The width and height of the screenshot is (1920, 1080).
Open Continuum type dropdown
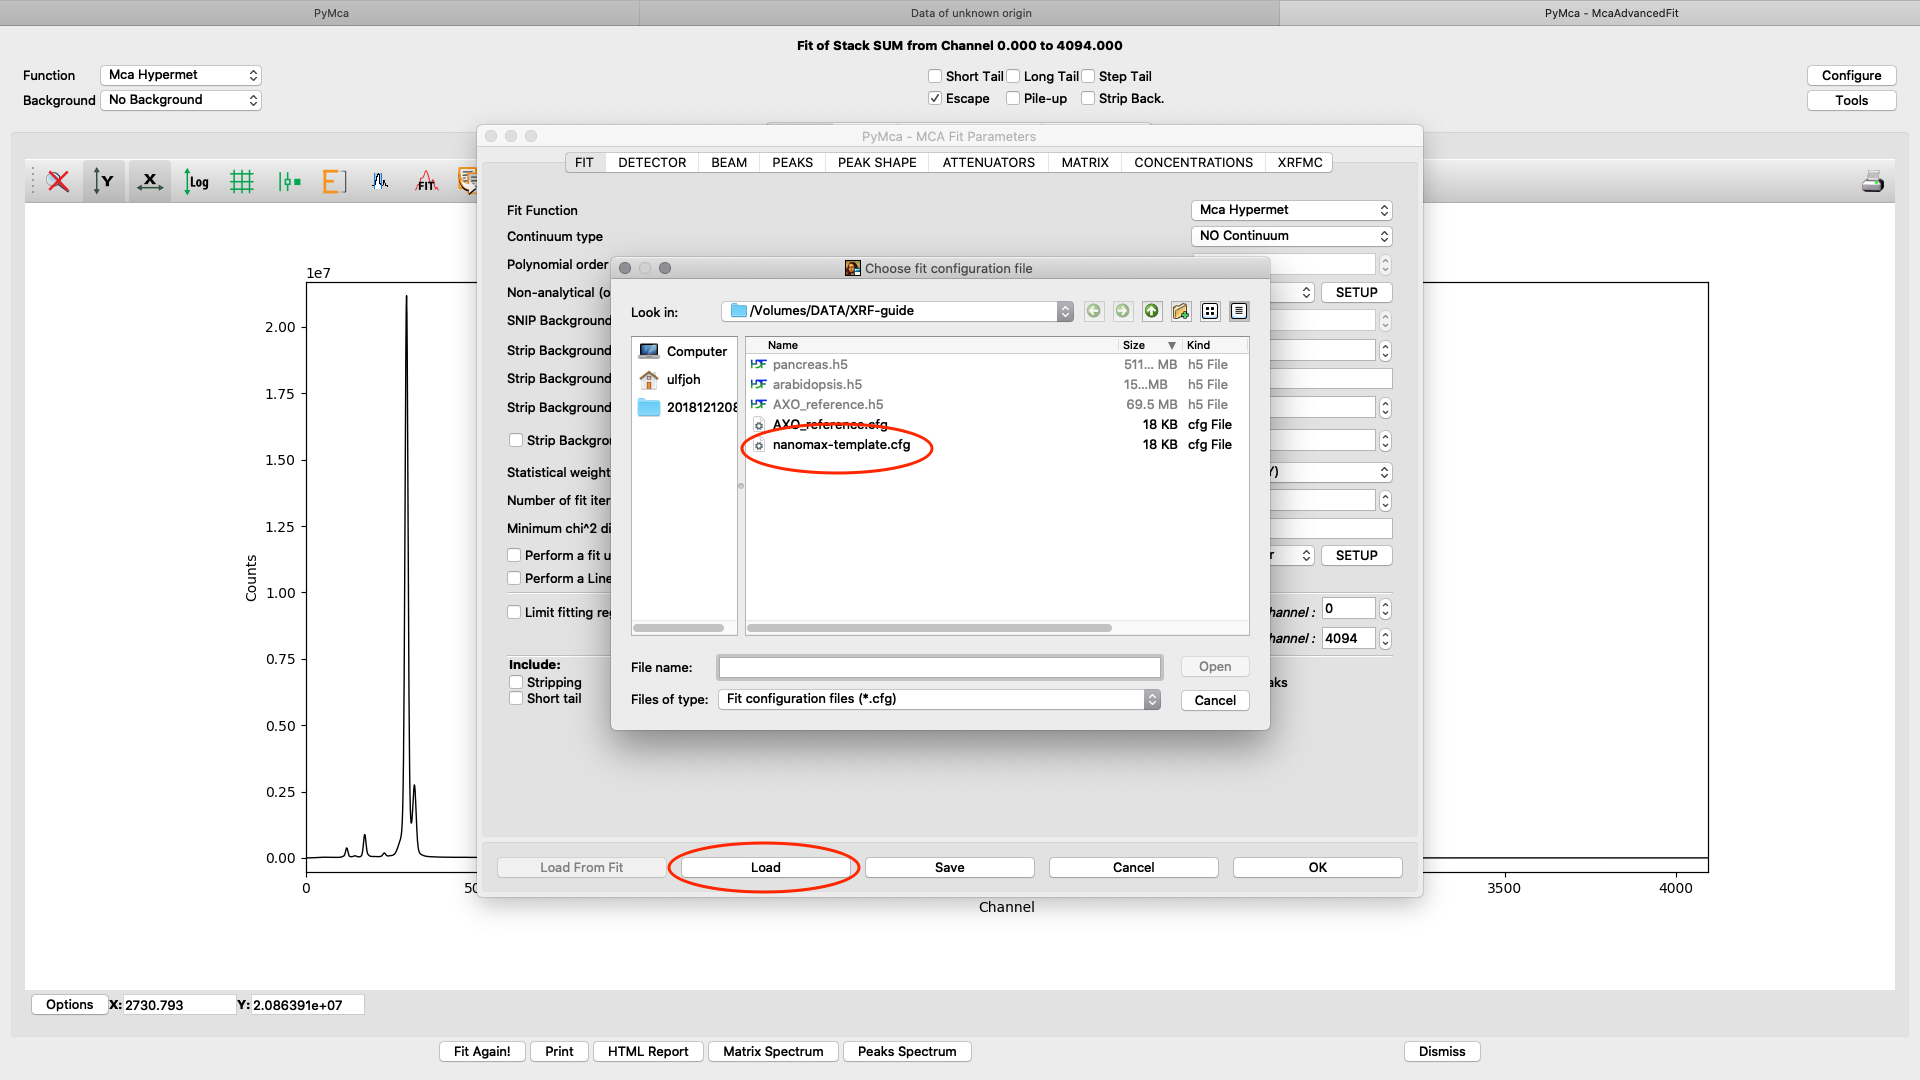pos(1292,236)
